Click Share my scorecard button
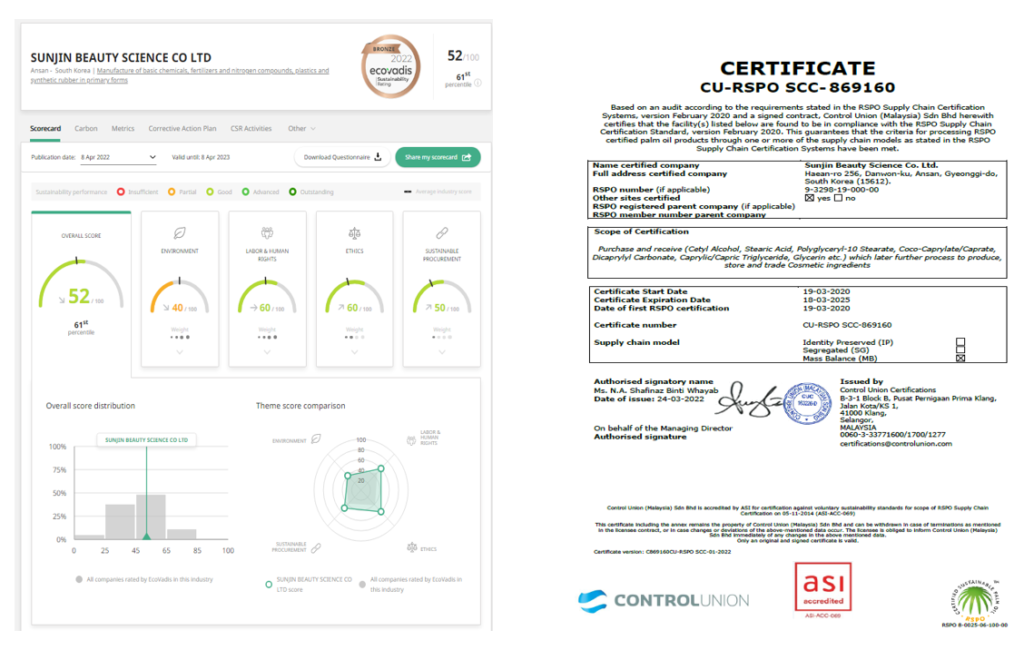The image size is (1024, 650). 437,157
